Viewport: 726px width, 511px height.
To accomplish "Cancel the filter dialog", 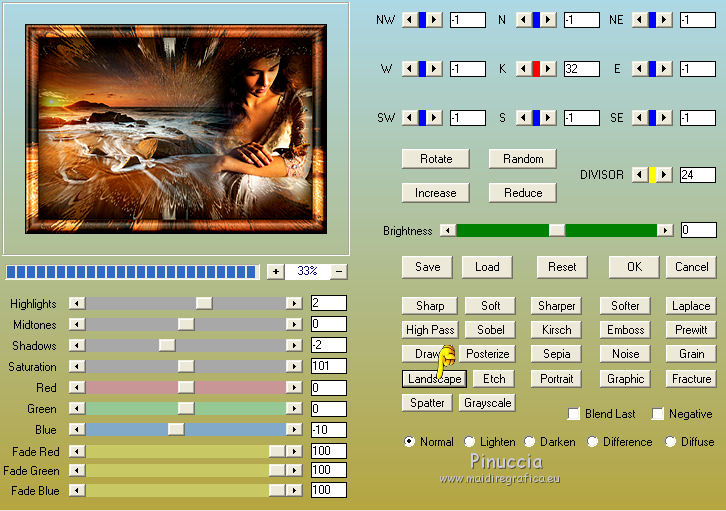I will (x=691, y=267).
